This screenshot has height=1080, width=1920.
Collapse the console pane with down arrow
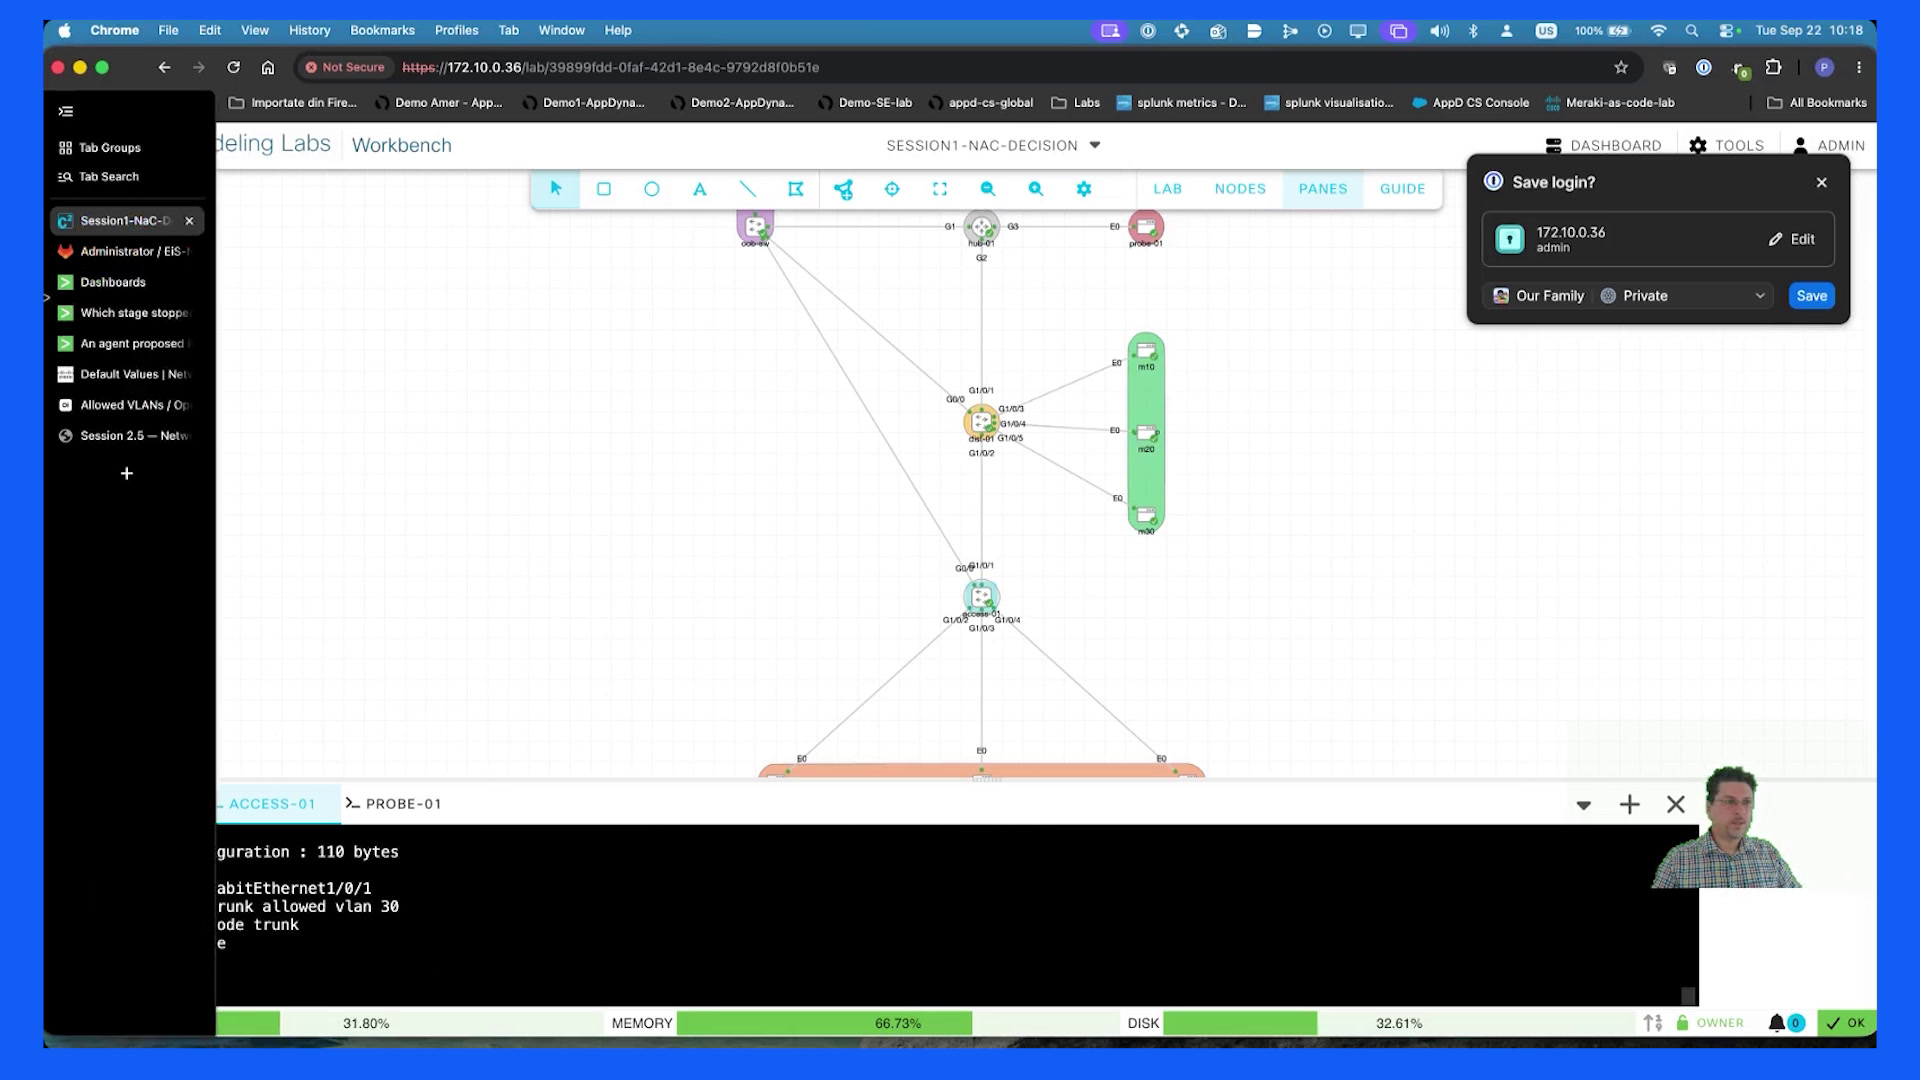[x=1583, y=805]
